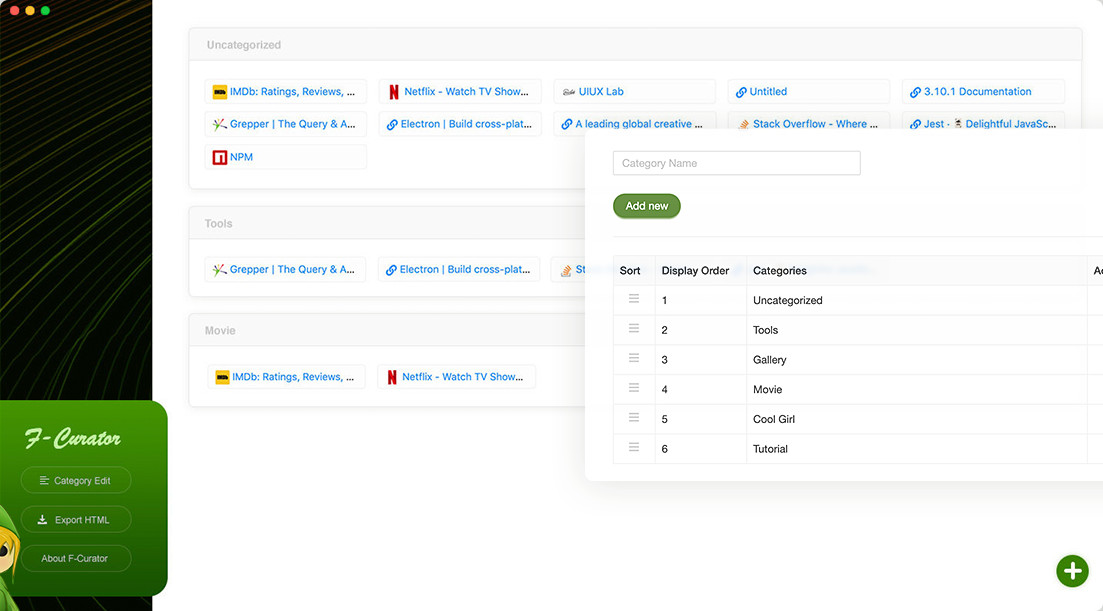
Task: Open Jest Delightful JavaScript bookmark
Action: pyautogui.click(x=983, y=121)
